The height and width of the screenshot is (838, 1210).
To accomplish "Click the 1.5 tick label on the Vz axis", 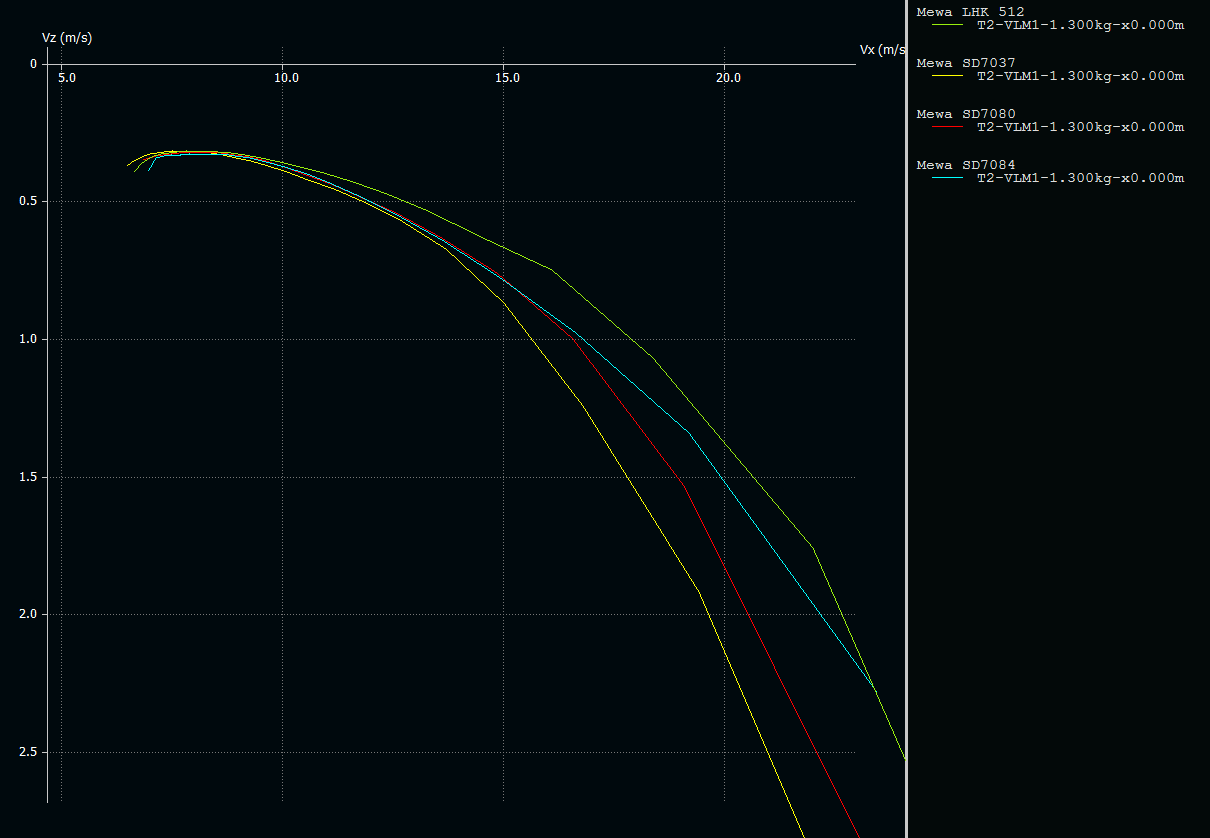I will tap(27, 477).
